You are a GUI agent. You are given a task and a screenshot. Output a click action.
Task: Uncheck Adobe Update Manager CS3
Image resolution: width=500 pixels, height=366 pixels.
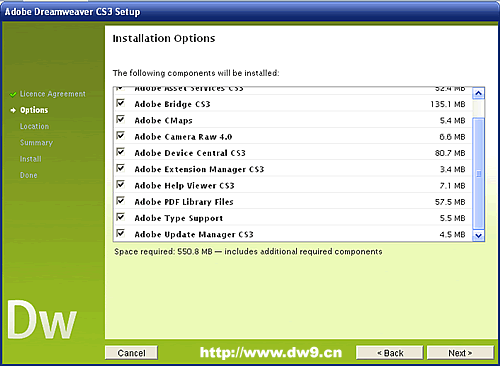click(120, 233)
